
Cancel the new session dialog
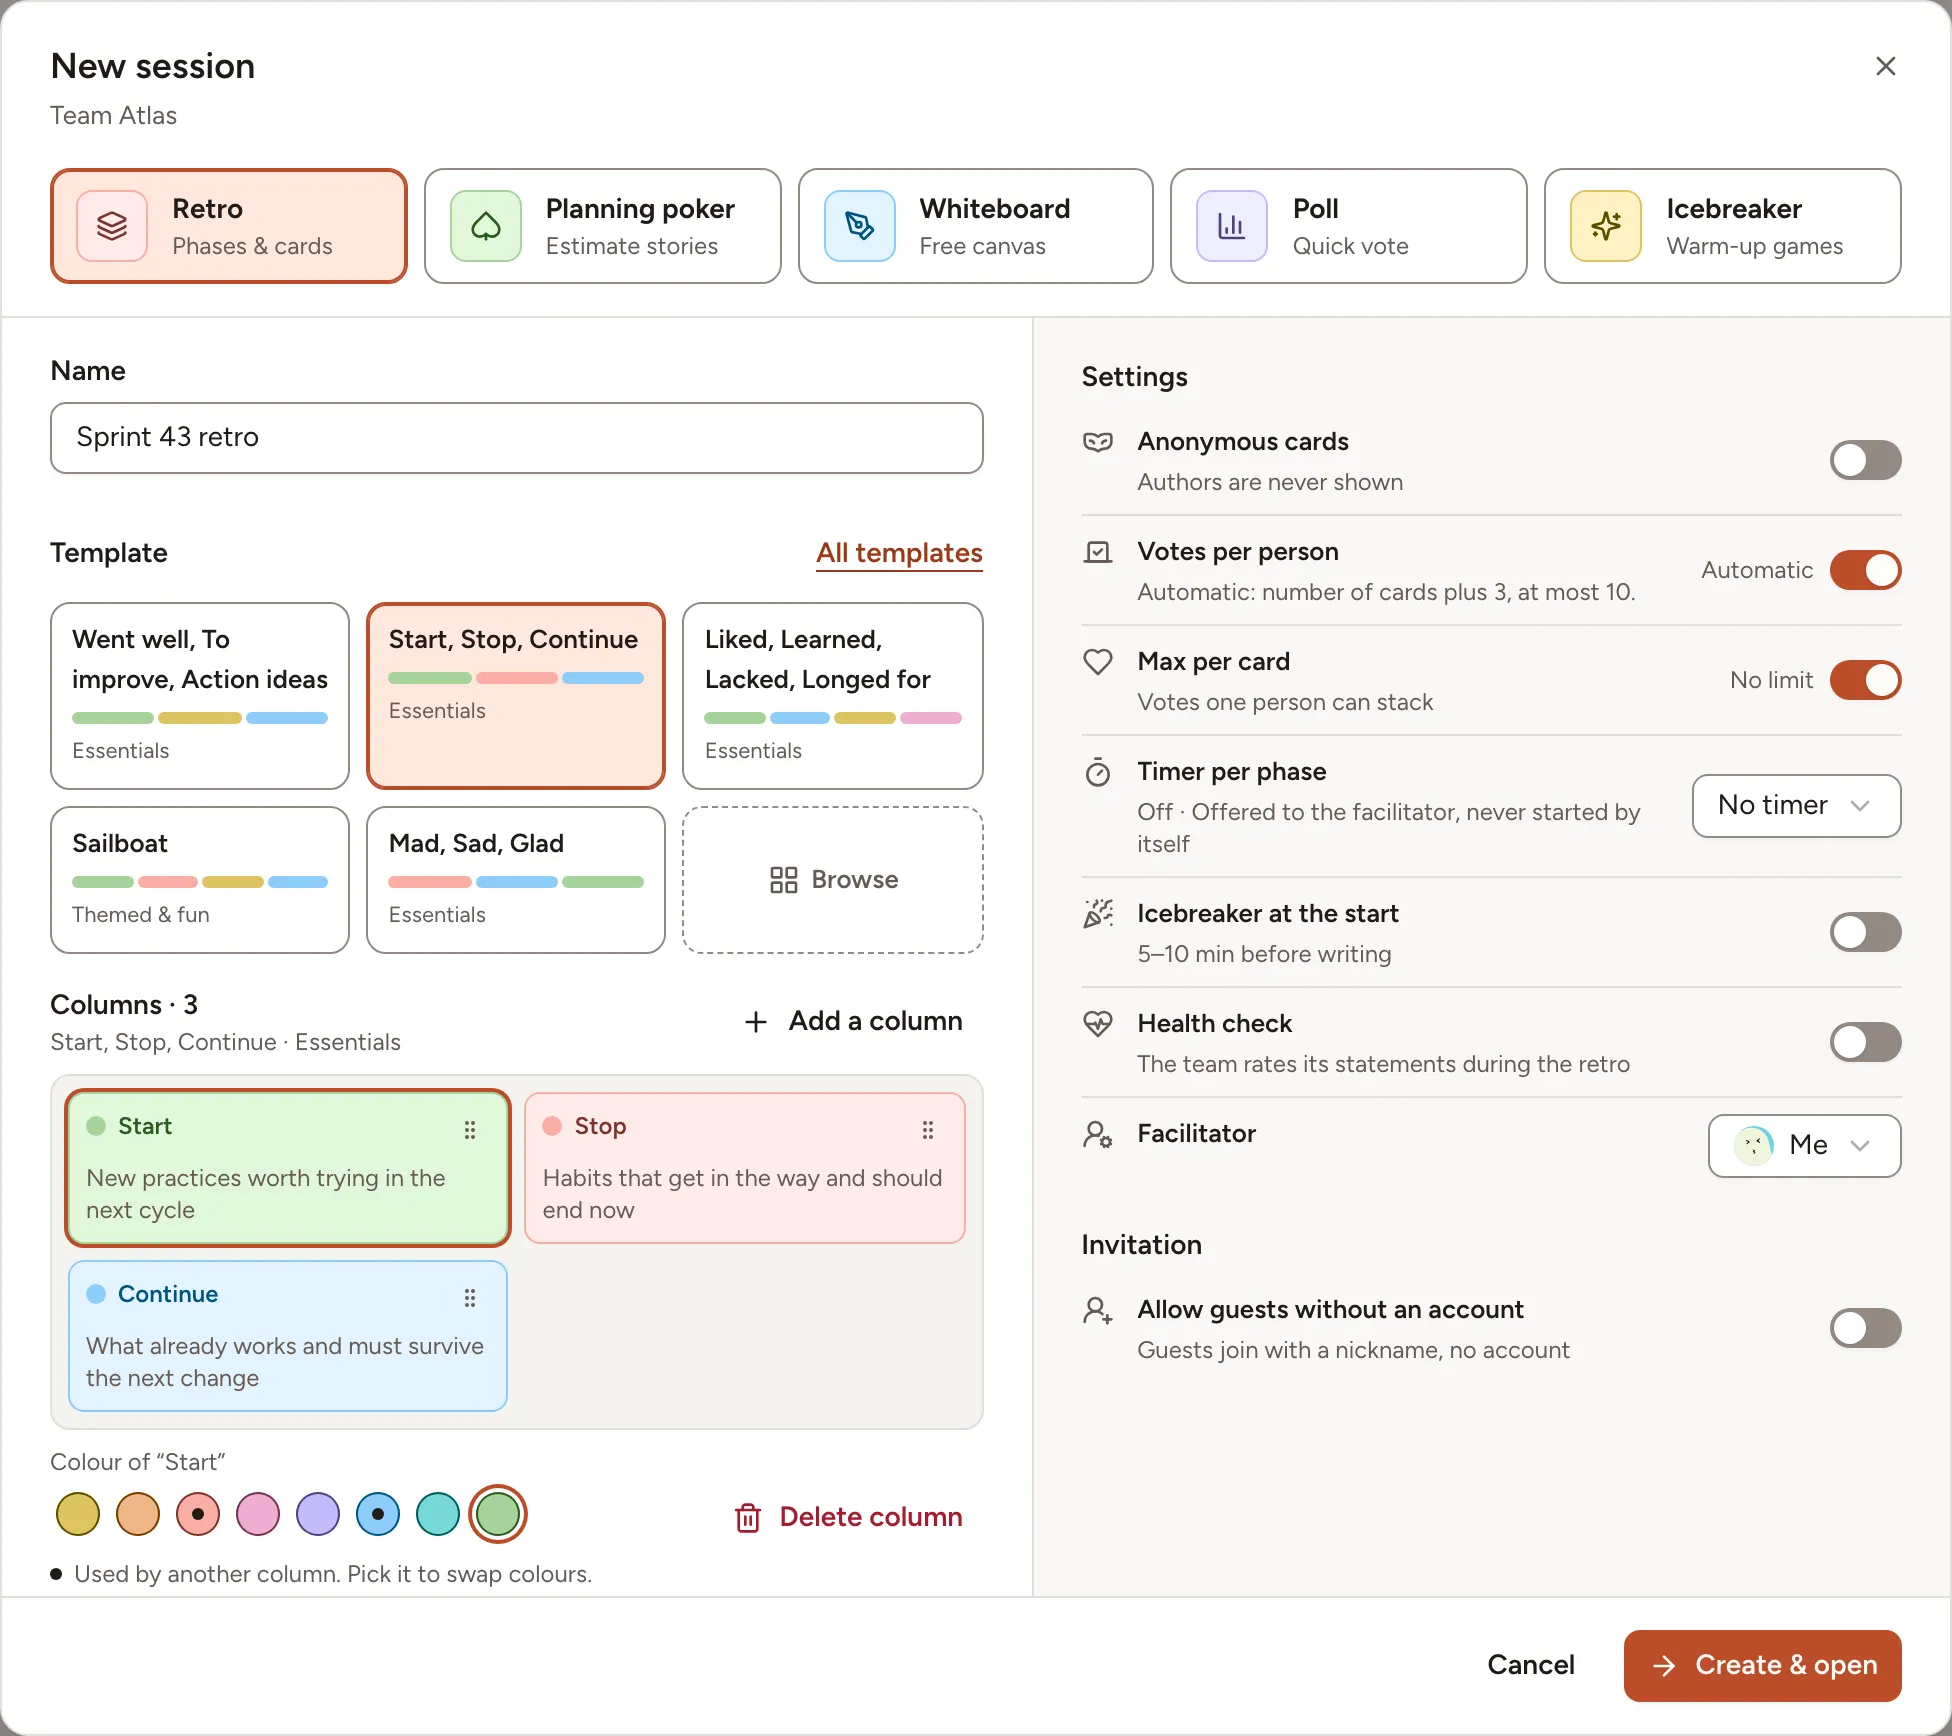pos(1530,1665)
